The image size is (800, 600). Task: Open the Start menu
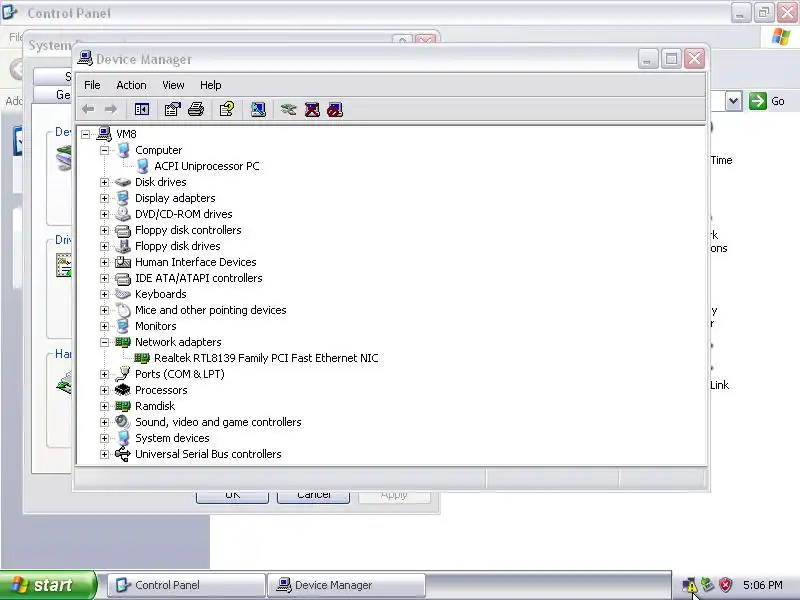tap(48, 585)
